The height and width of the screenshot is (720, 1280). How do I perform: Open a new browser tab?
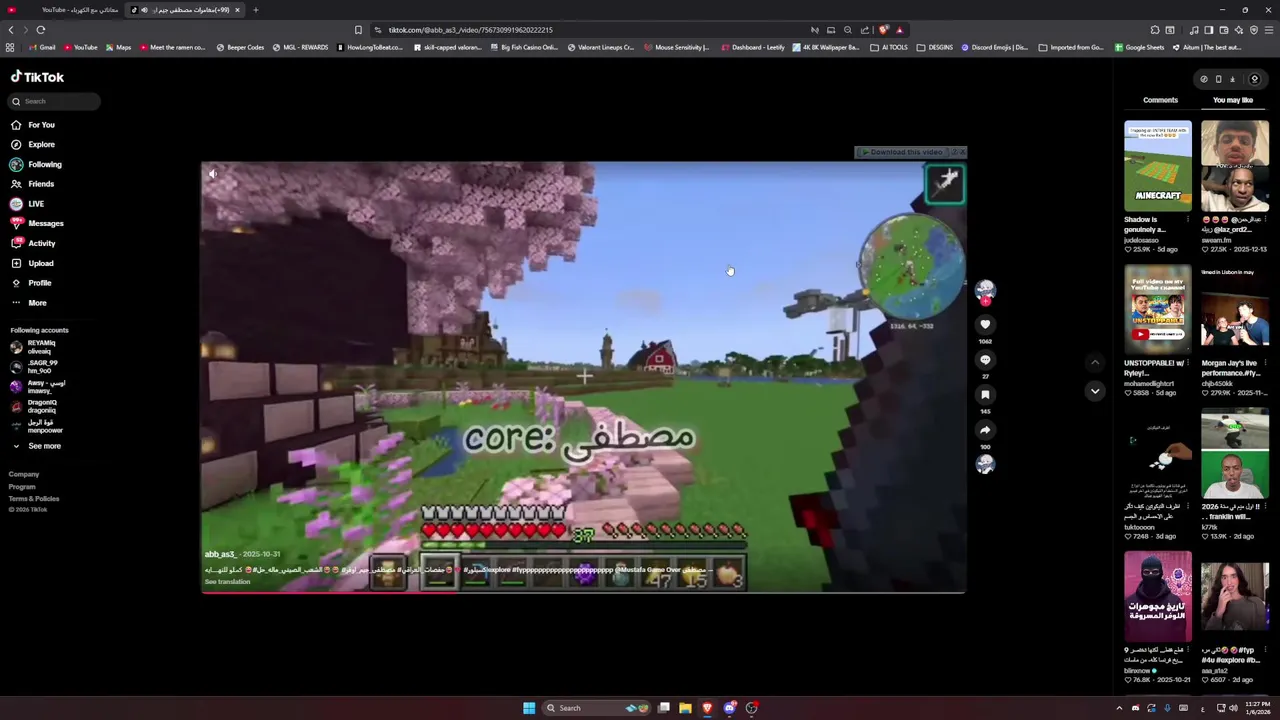(x=255, y=10)
